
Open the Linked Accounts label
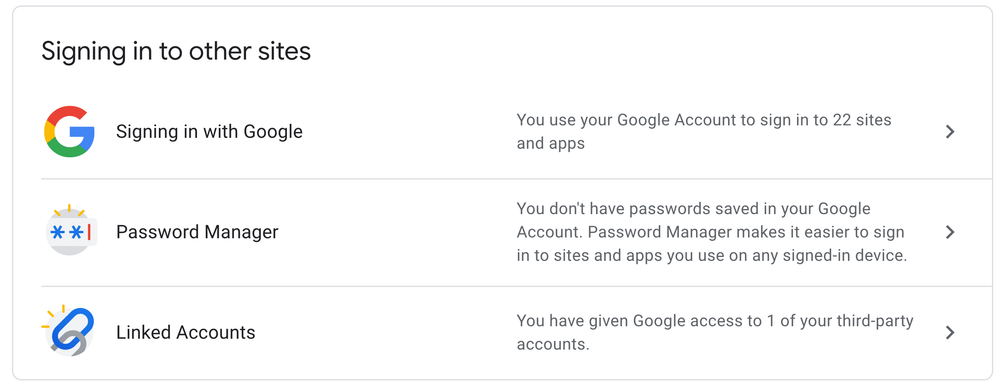tap(185, 332)
